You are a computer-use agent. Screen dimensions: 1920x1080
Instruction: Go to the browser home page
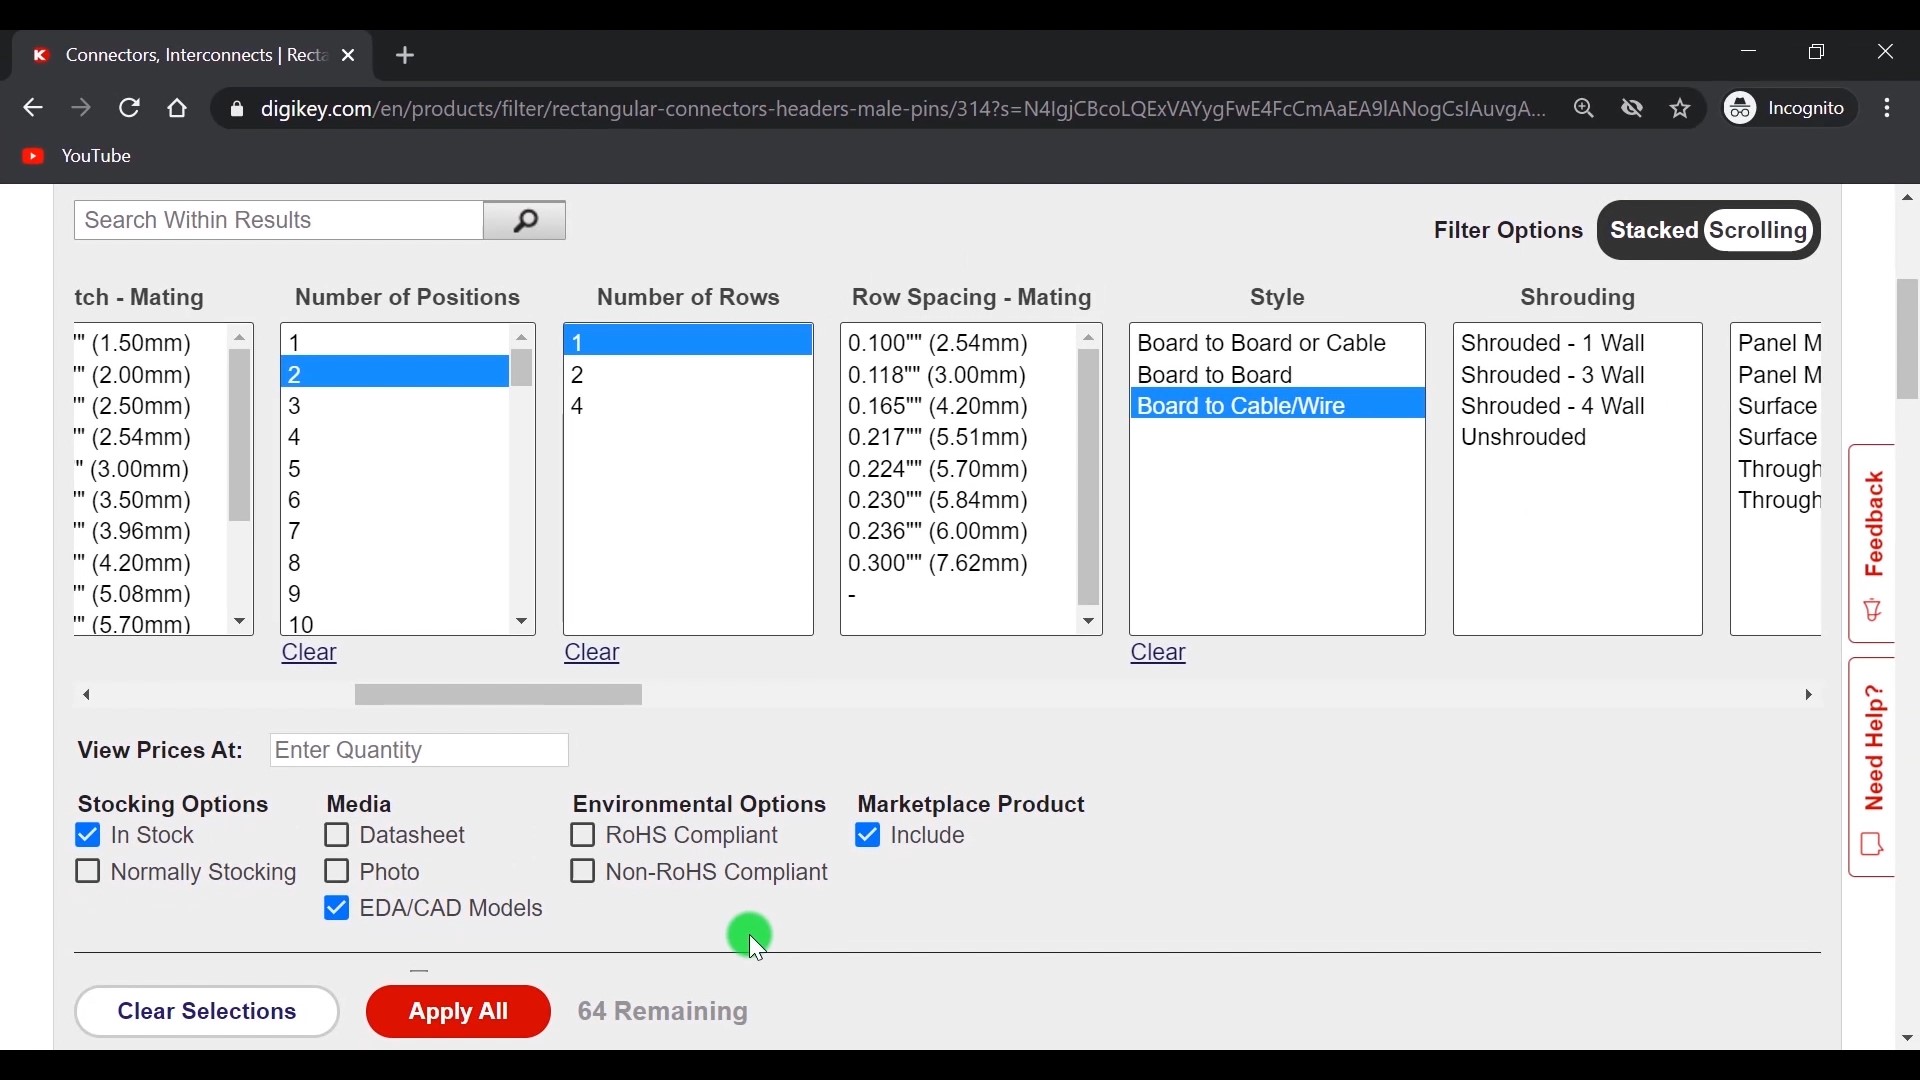pos(178,109)
